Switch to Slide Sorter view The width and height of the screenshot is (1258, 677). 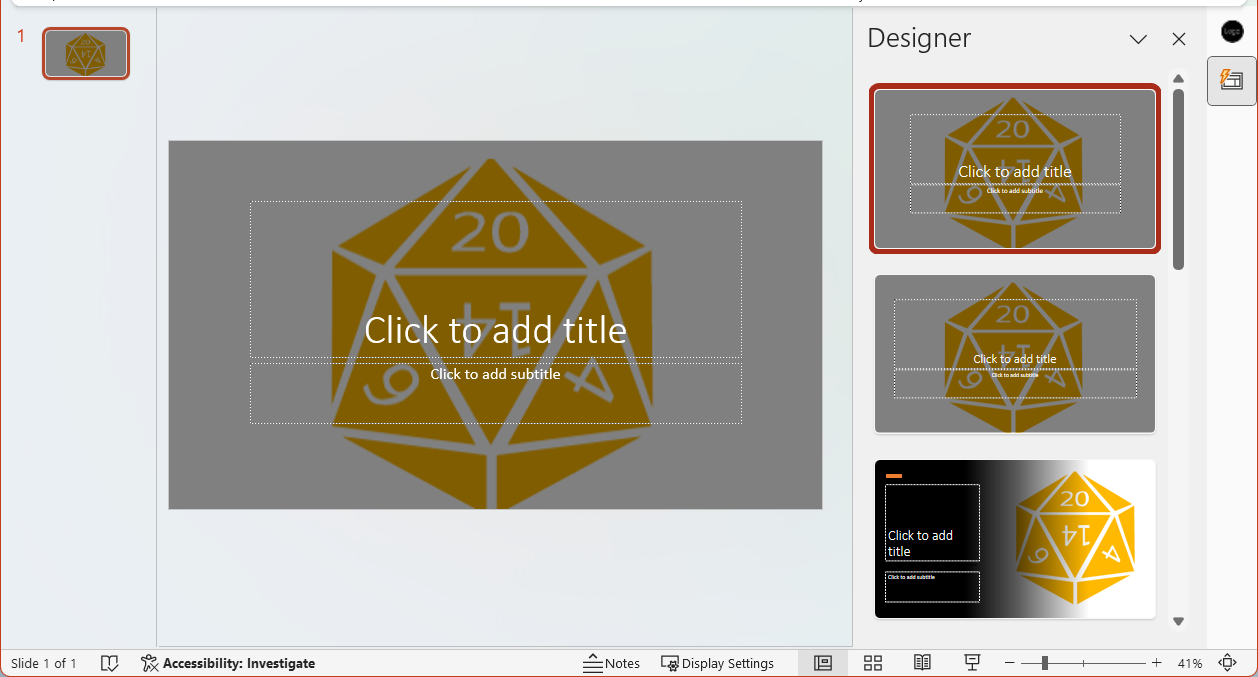point(872,662)
